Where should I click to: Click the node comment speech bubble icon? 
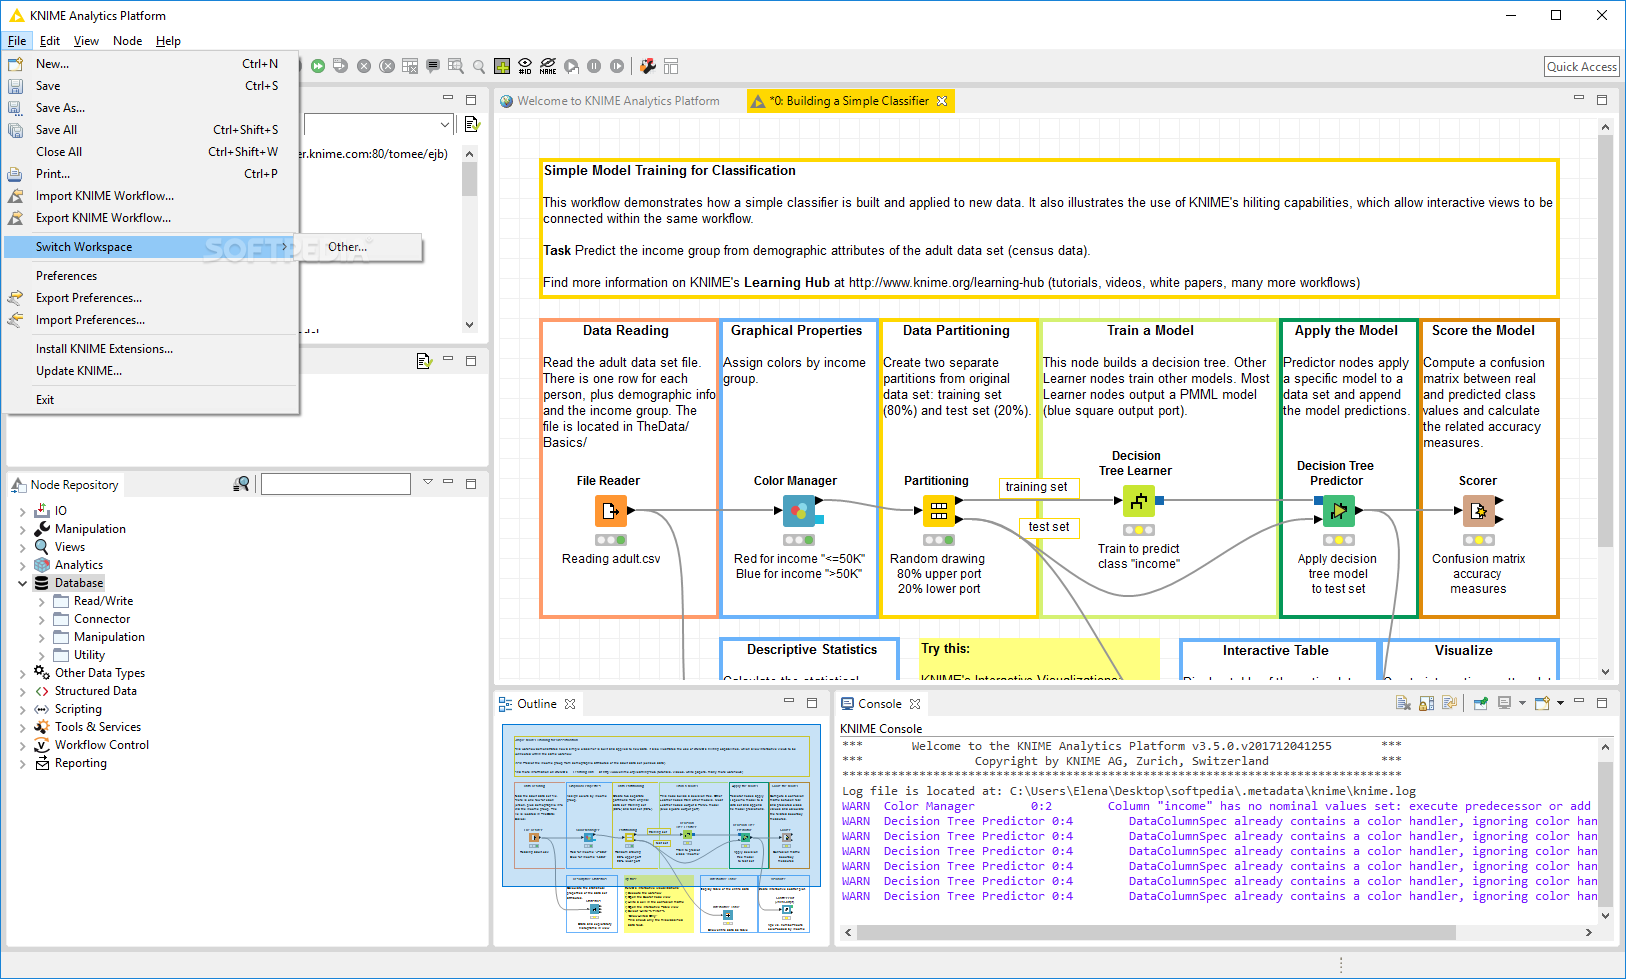[x=433, y=66]
